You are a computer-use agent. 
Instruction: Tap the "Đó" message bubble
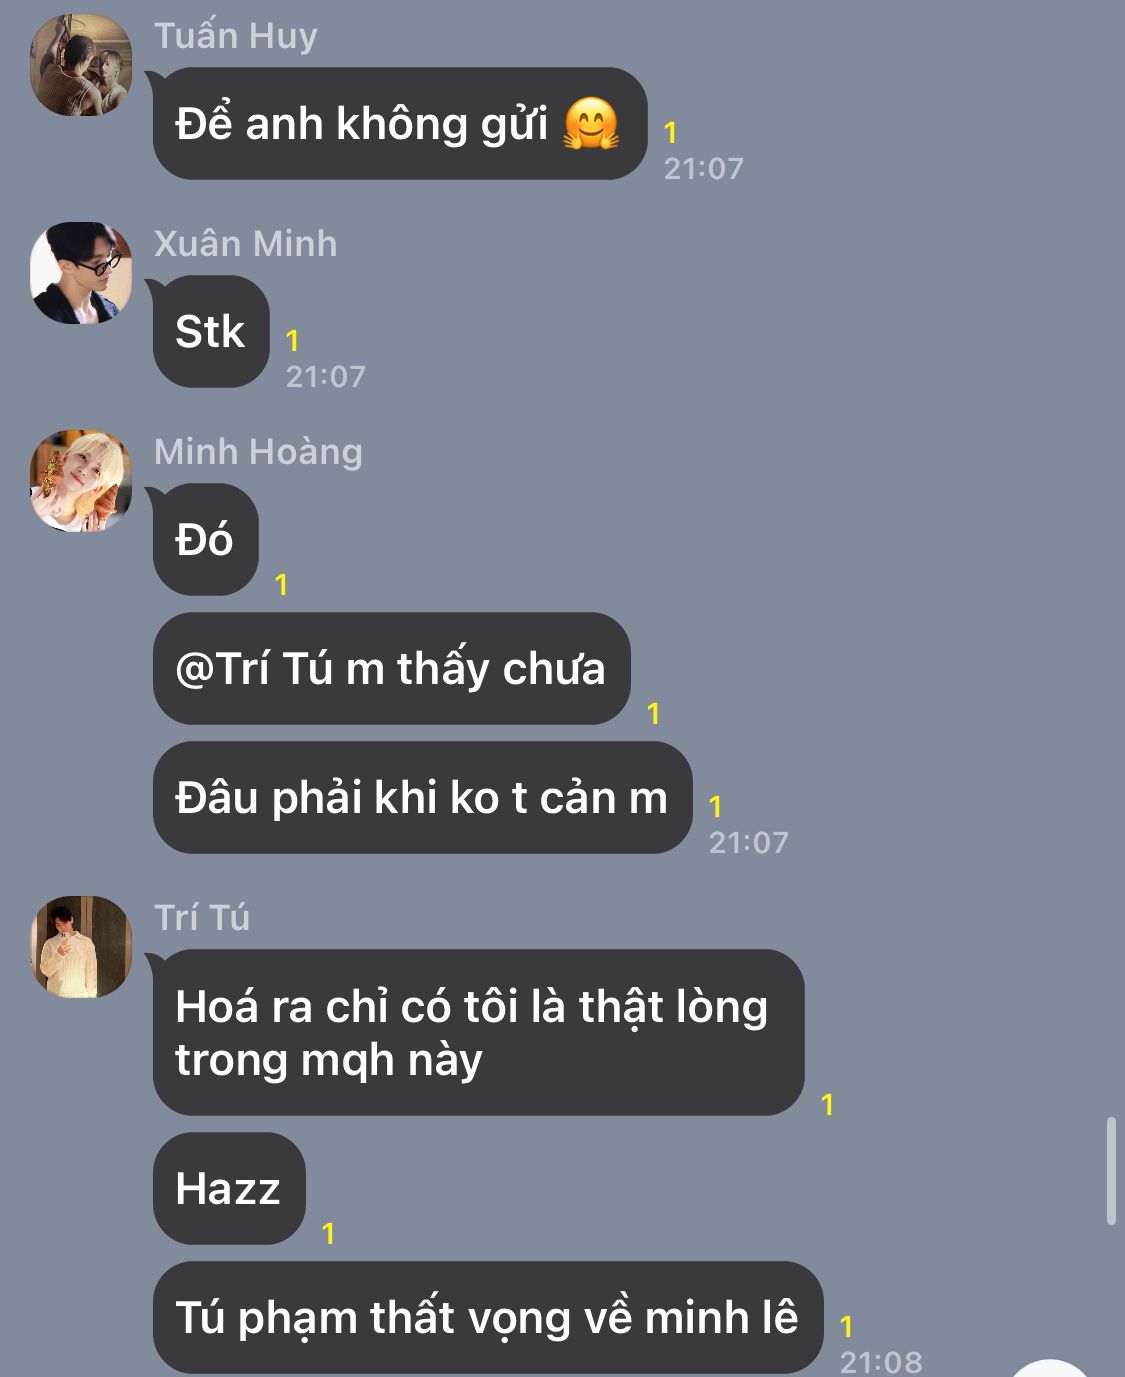point(206,540)
